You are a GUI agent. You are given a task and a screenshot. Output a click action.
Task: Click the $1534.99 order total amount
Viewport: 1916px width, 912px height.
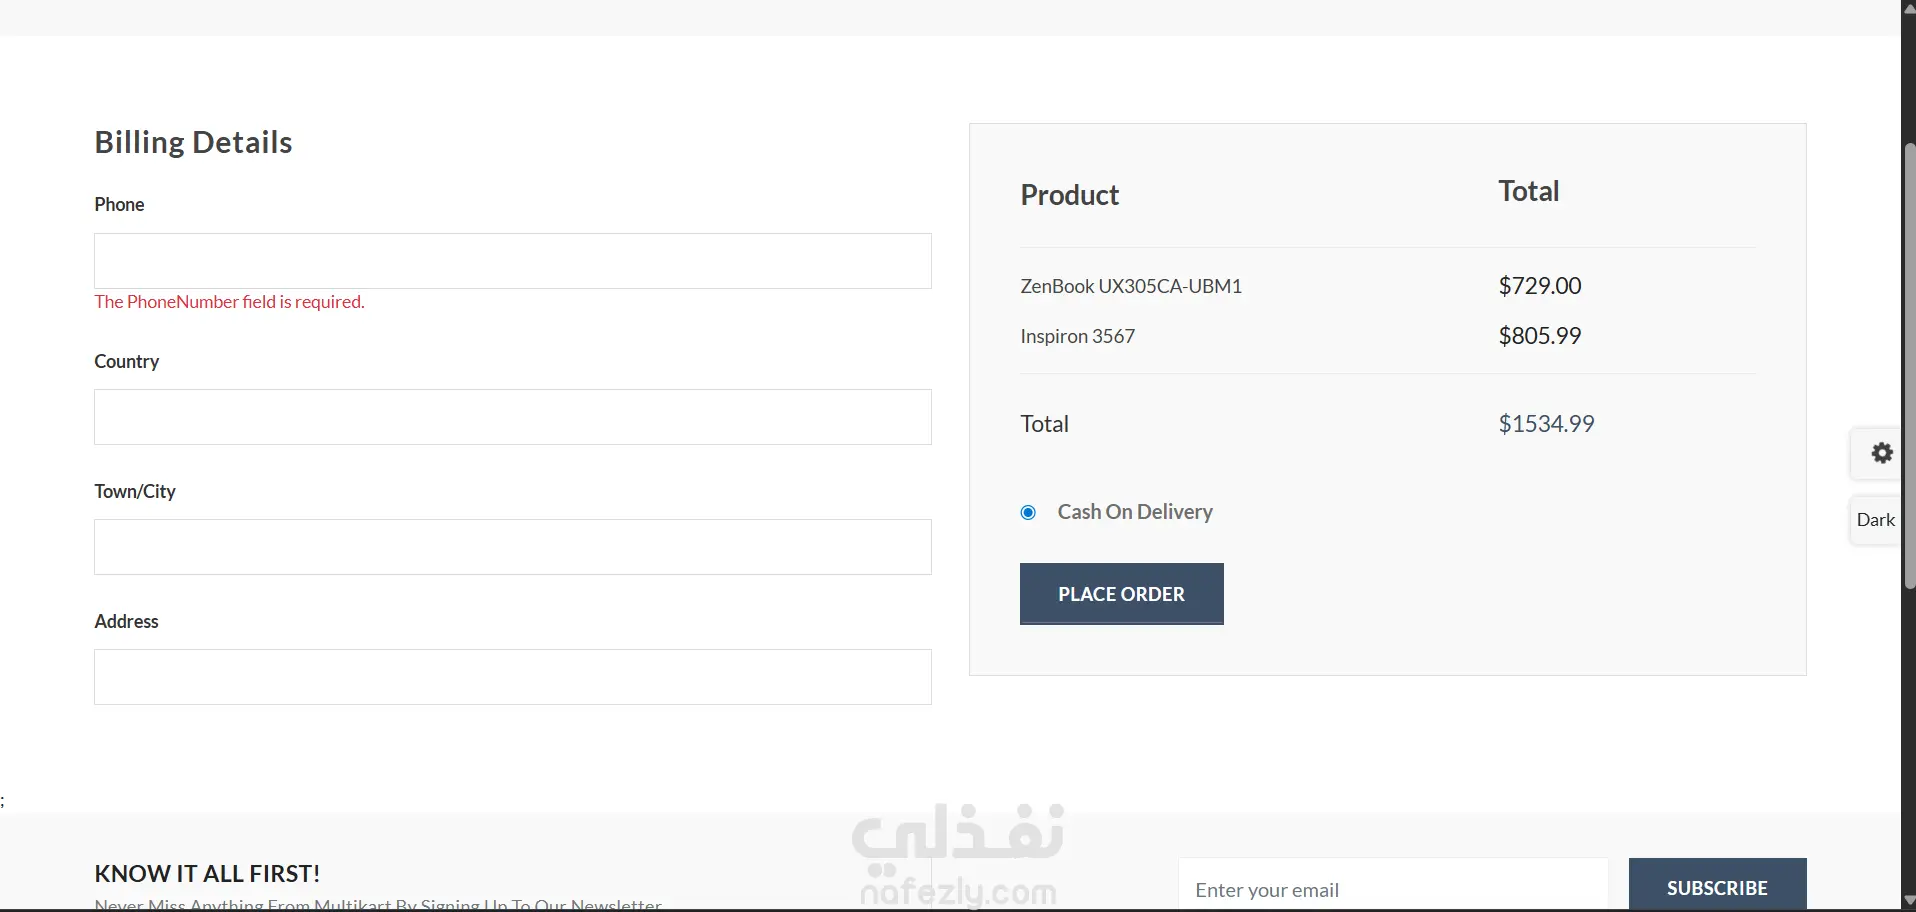click(x=1546, y=424)
